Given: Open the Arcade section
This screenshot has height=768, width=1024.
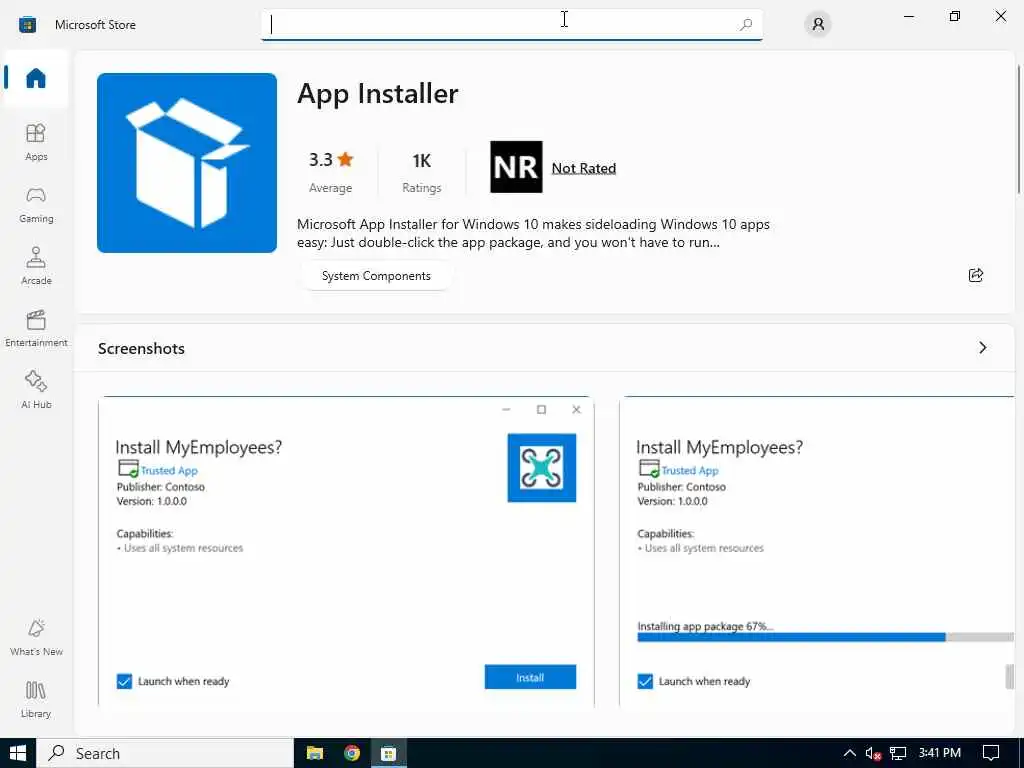Looking at the screenshot, I should tap(36, 266).
